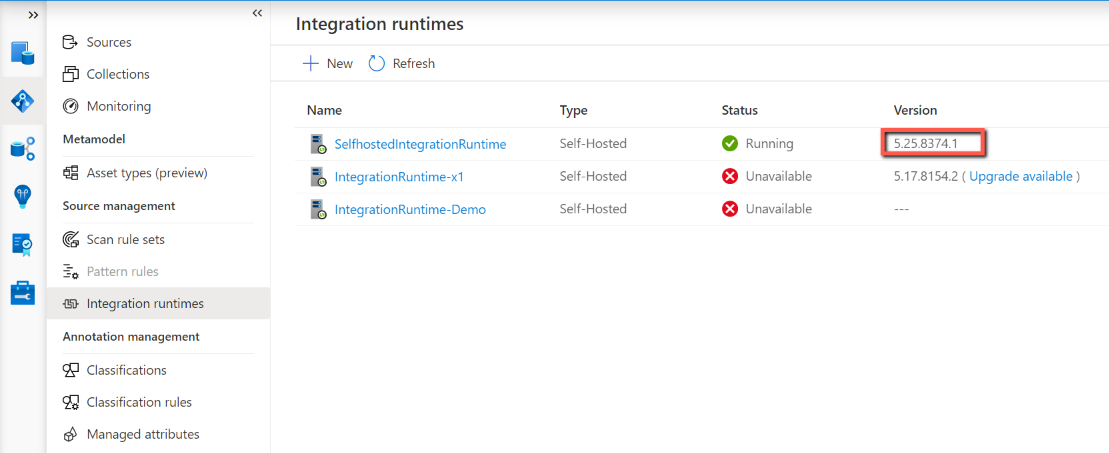Open SelfhostedIntegrationRuntime link
This screenshot has width=1109, height=453.
point(420,144)
